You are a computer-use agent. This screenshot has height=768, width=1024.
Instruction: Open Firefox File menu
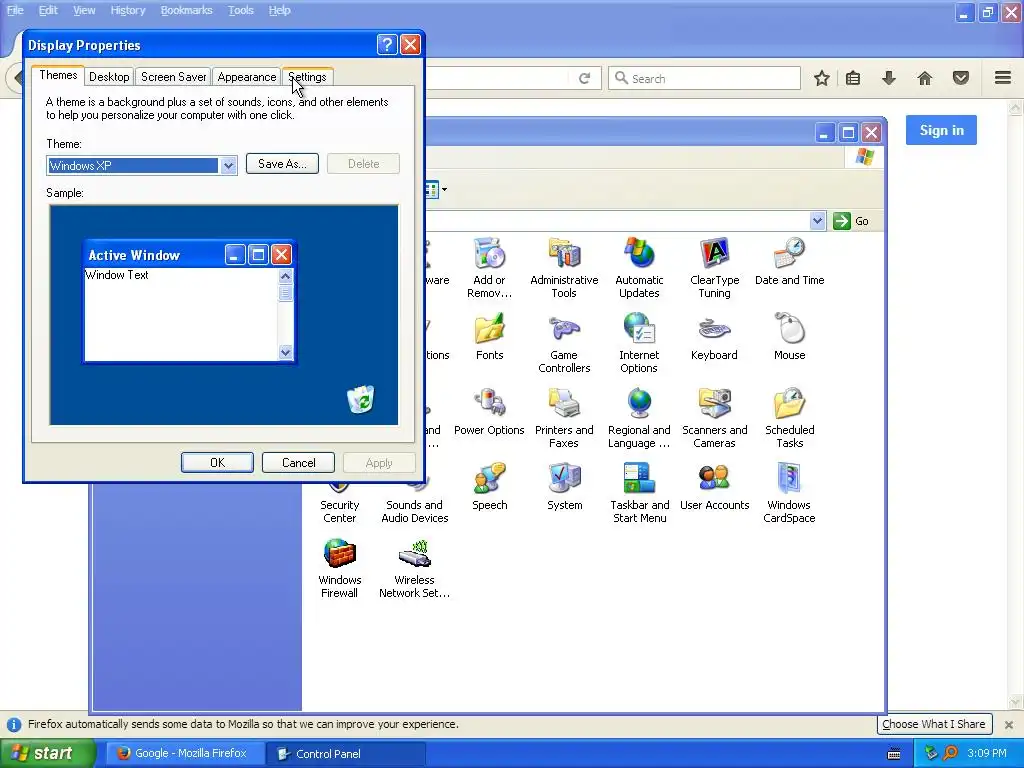tap(14, 10)
